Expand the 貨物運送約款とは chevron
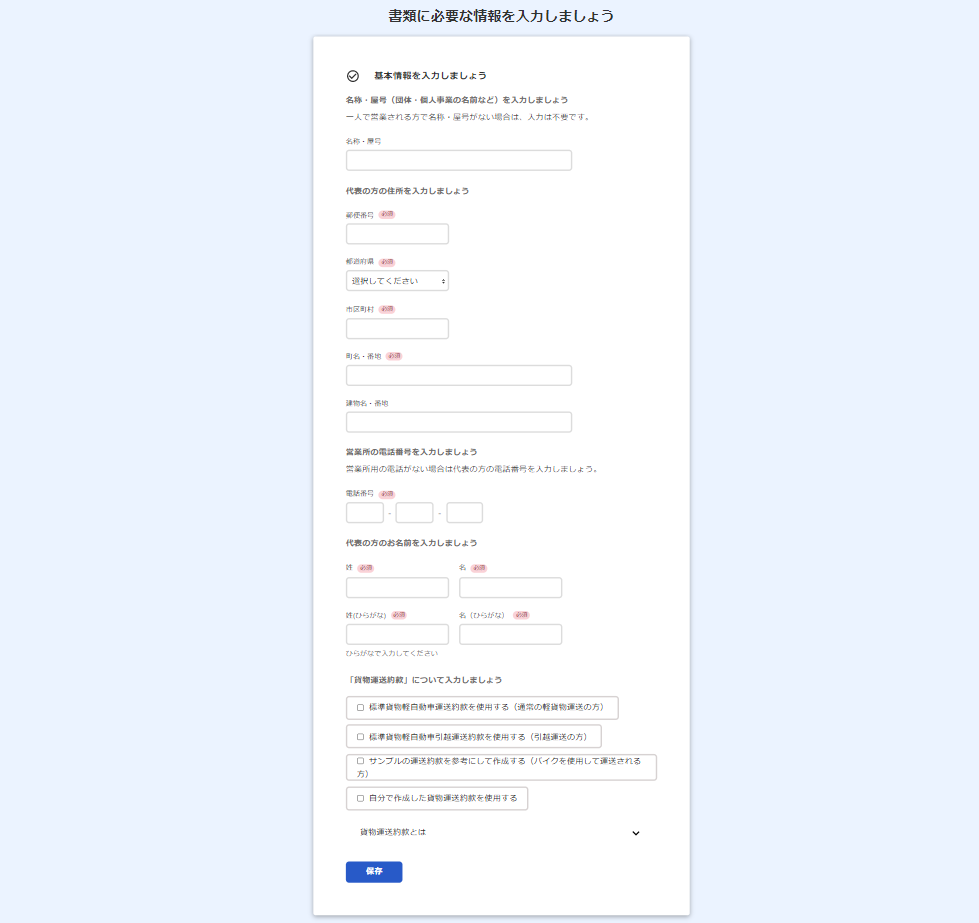The width and height of the screenshot is (979, 923). (636, 833)
